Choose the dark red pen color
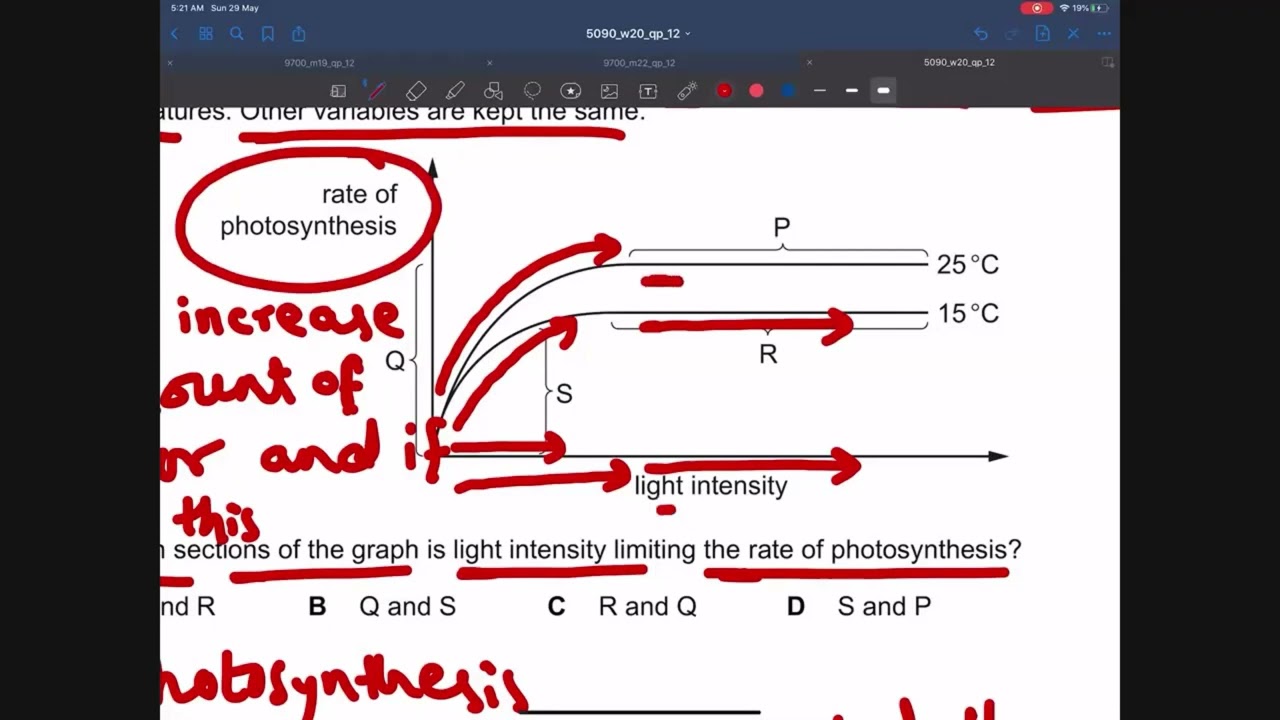 coord(724,91)
